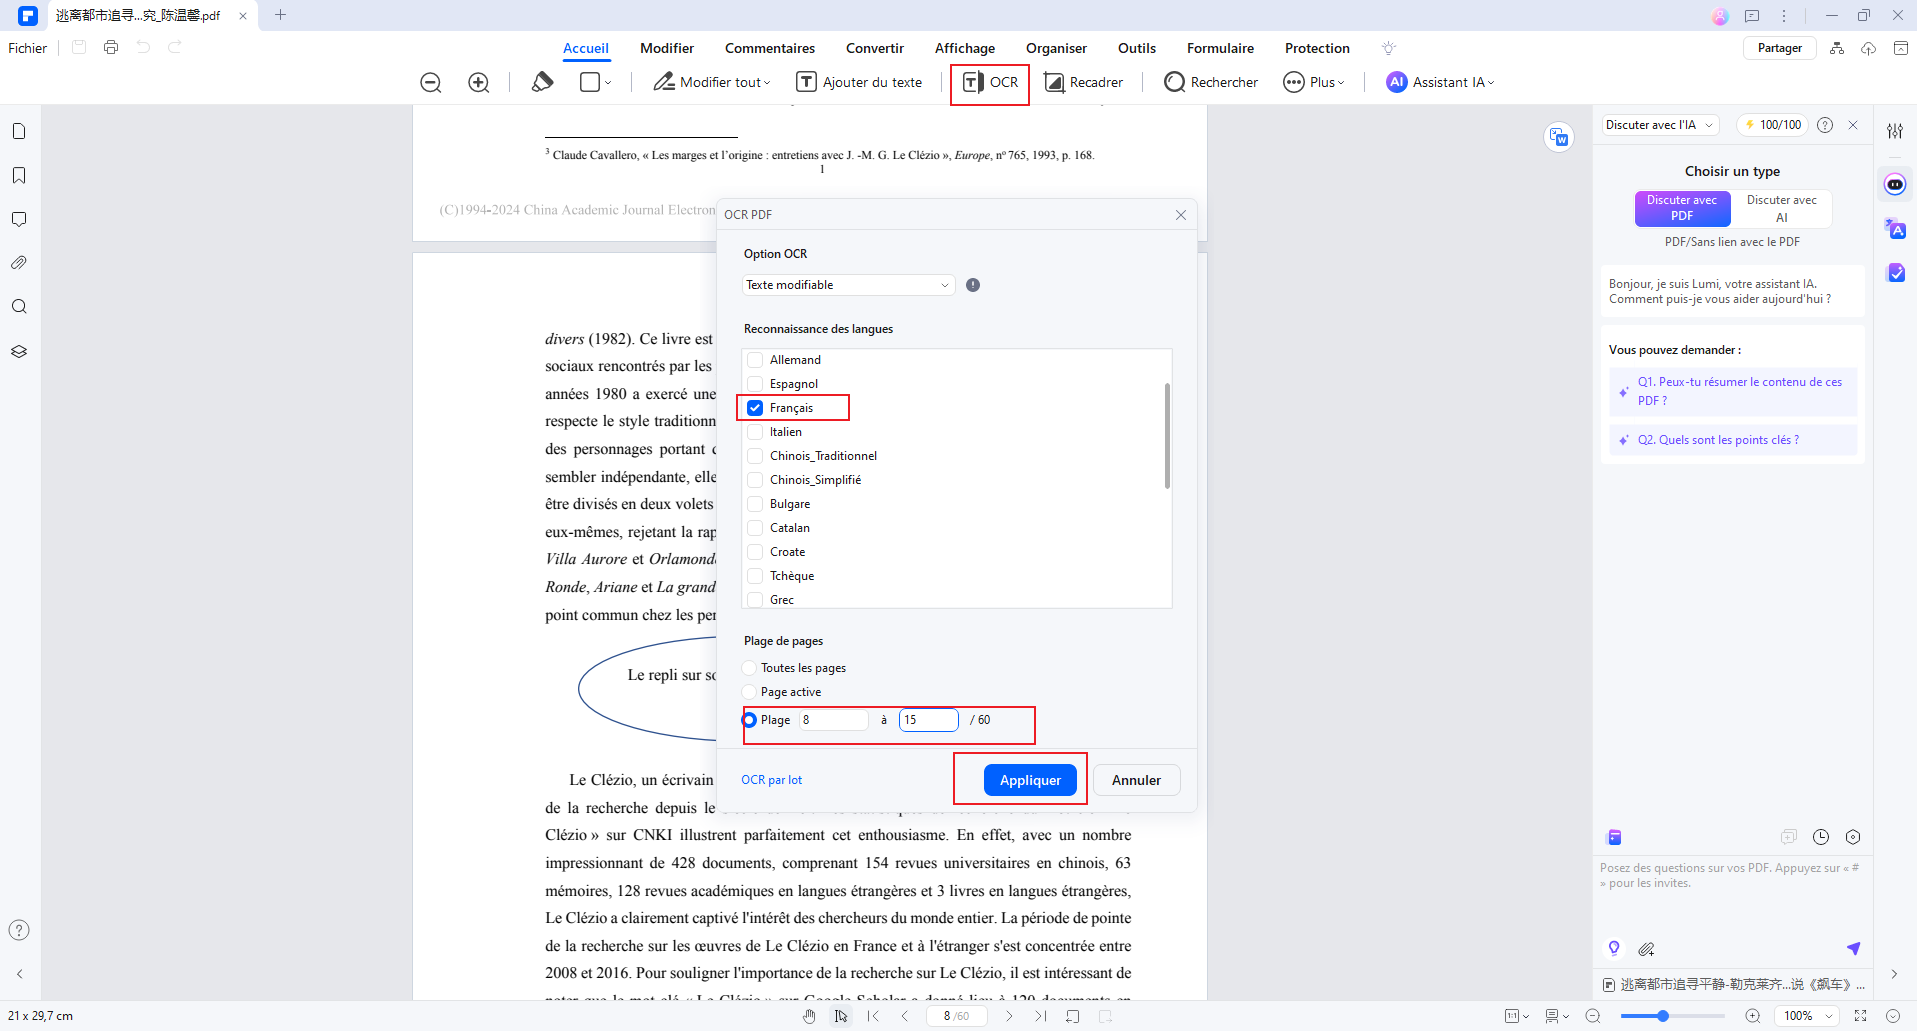The width and height of the screenshot is (1917, 1031).
Task: Zoom out with the minus magnifier tool
Action: pyautogui.click(x=431, y=83)
